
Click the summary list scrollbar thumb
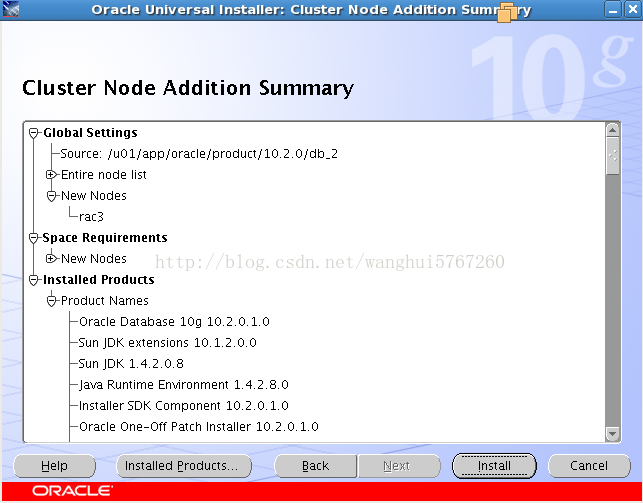coord(613,156)
